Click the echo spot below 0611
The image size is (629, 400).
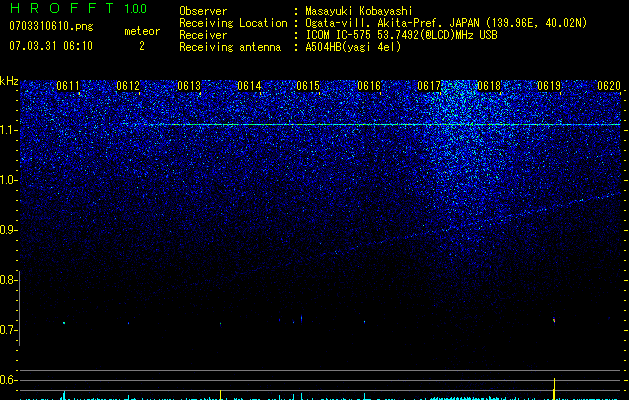(x=64, y=323)
